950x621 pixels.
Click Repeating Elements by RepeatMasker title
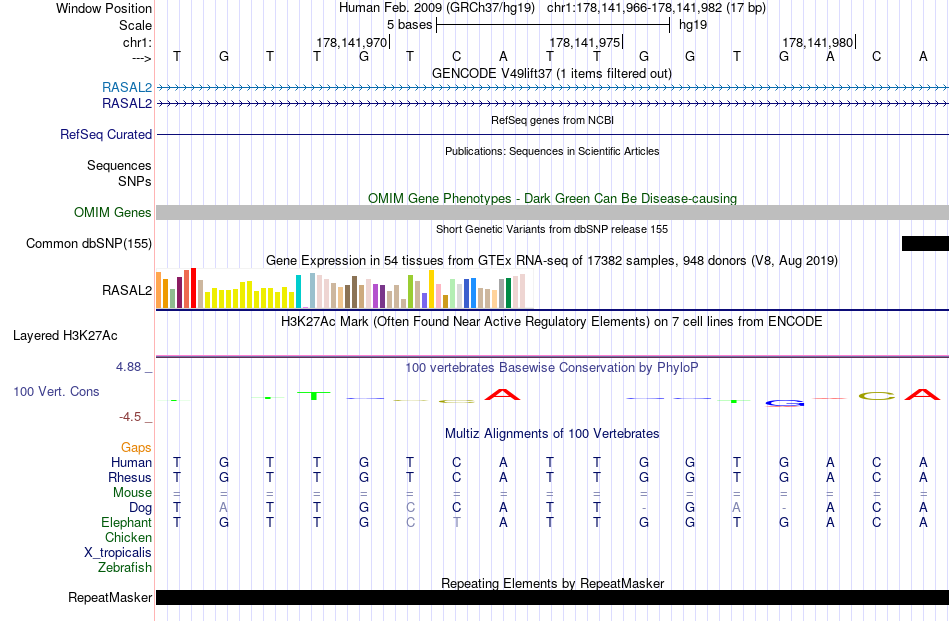(x=552, y=583)
